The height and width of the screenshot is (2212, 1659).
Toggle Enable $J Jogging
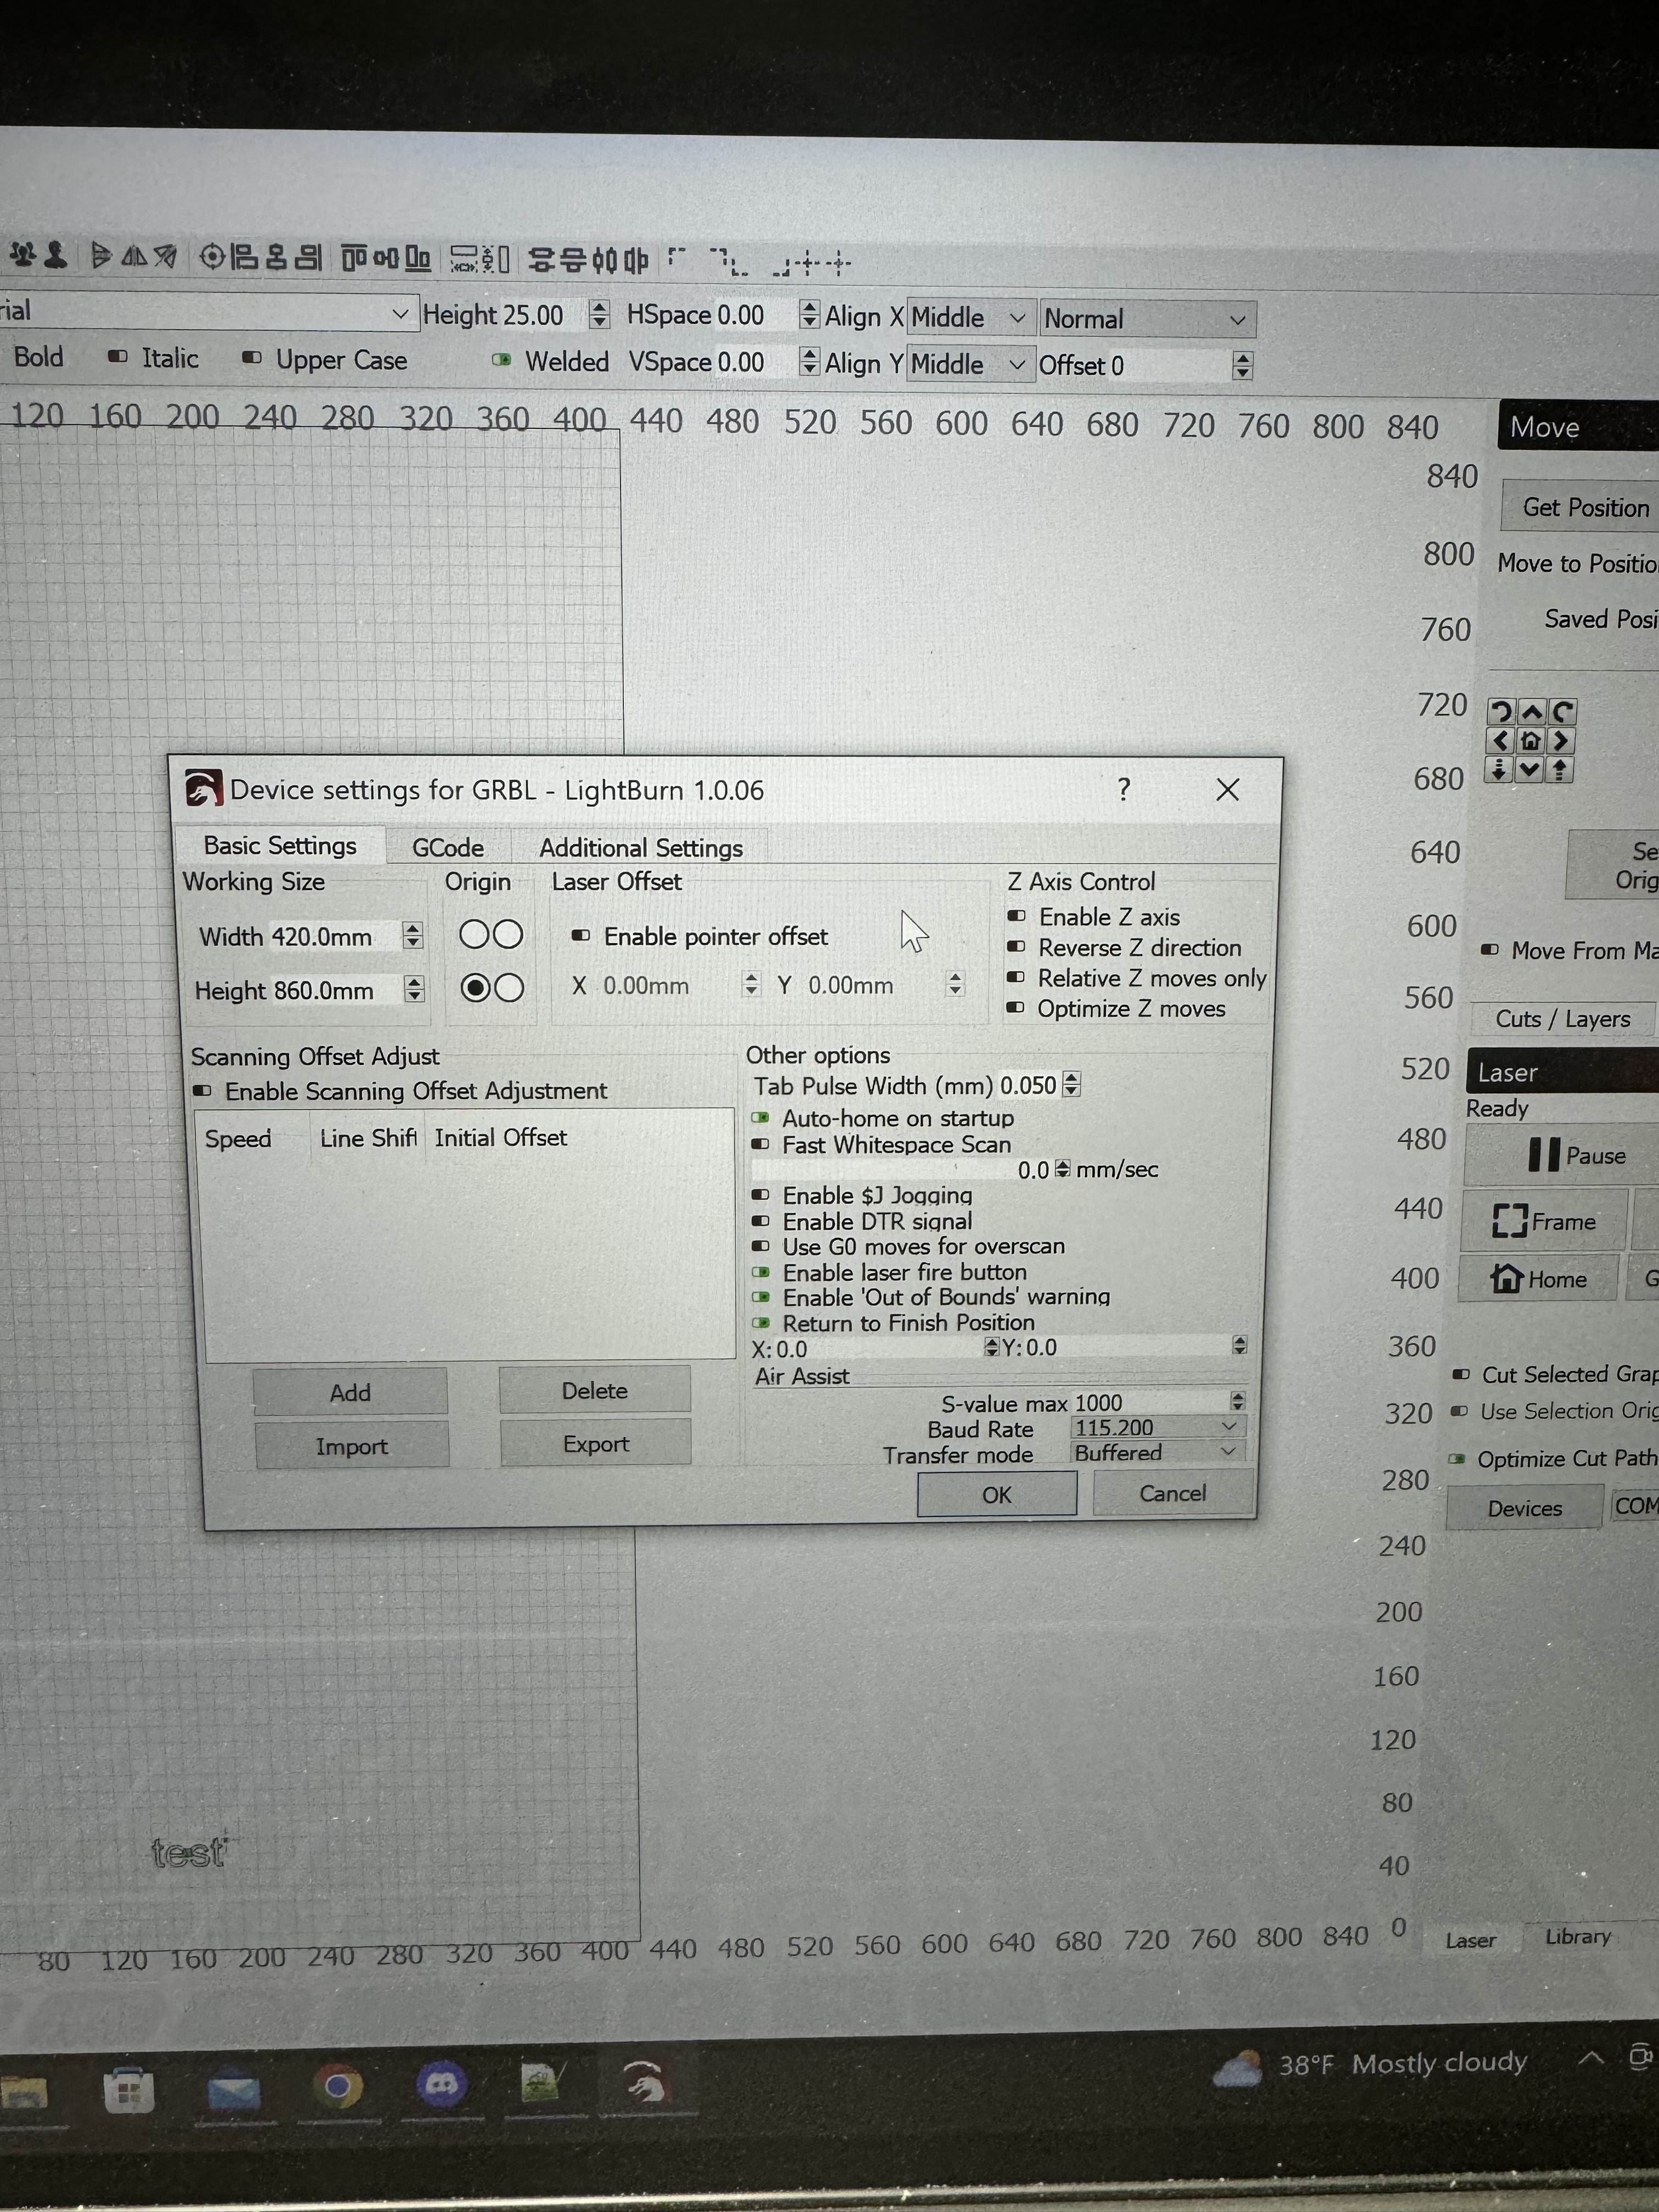(x=761, y=1195)
